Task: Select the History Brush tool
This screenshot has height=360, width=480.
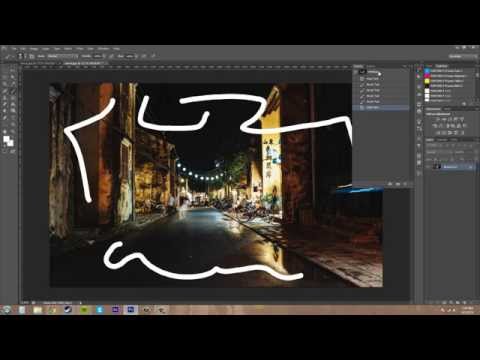Action: (x=13, y=98)
